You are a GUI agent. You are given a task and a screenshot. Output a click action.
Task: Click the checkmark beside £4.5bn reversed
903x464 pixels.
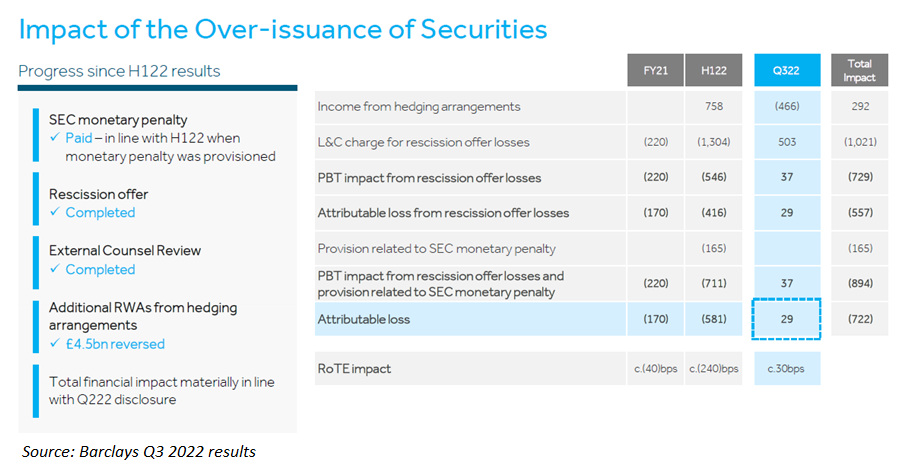55,344
